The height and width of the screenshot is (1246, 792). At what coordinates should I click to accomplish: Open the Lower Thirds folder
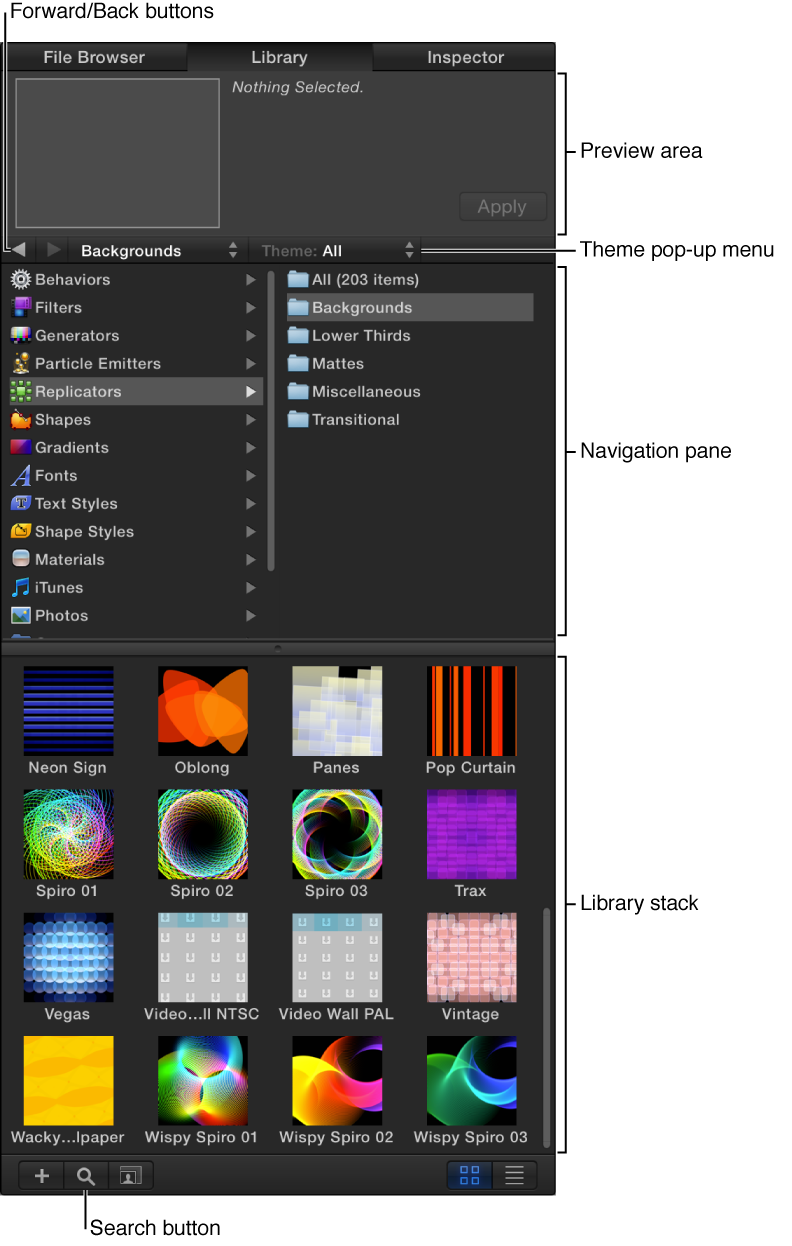[410, 336]
